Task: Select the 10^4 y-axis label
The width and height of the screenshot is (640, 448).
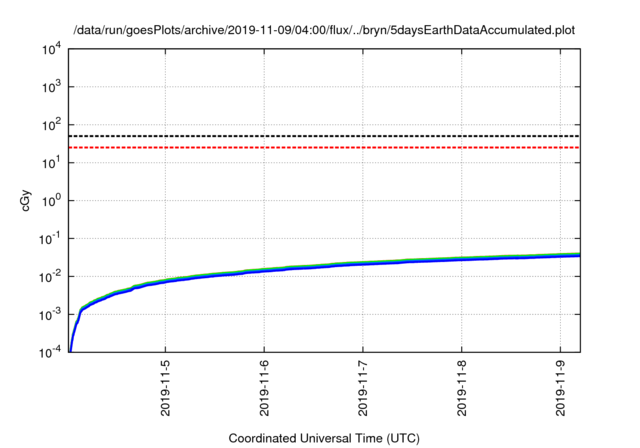Action: [x=52, y=50]
